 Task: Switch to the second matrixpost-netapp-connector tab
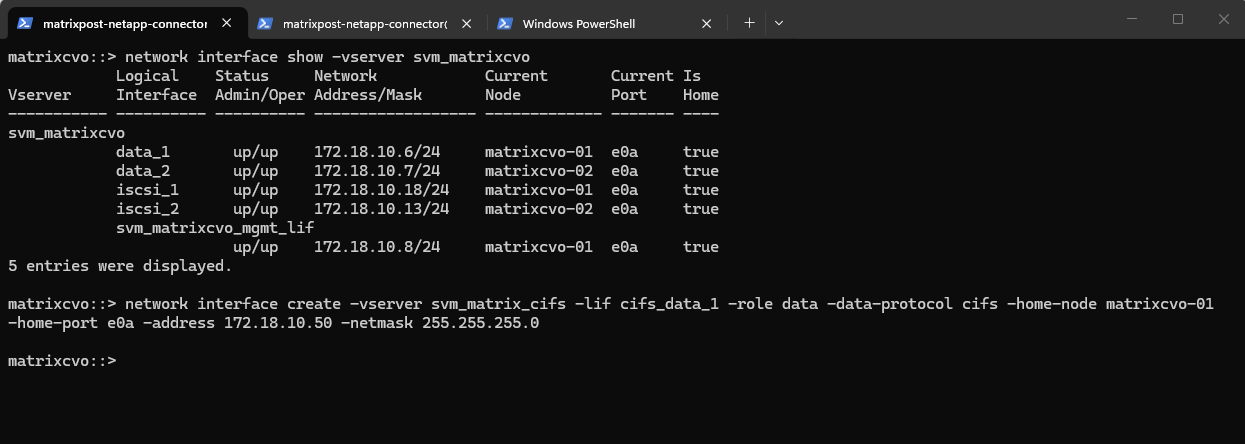(x=365, y=23)
